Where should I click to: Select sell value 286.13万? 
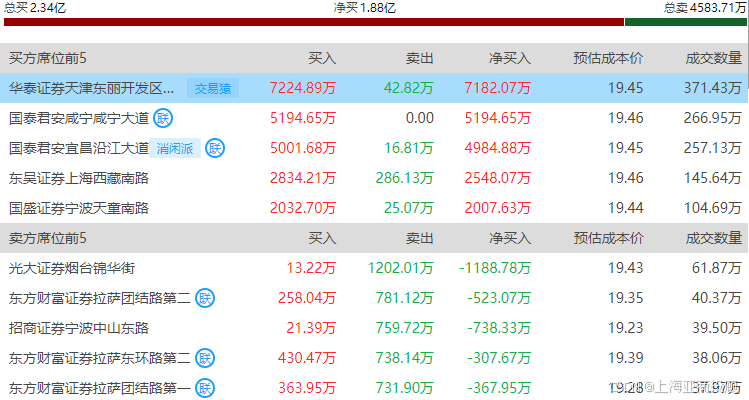point(404,178)
